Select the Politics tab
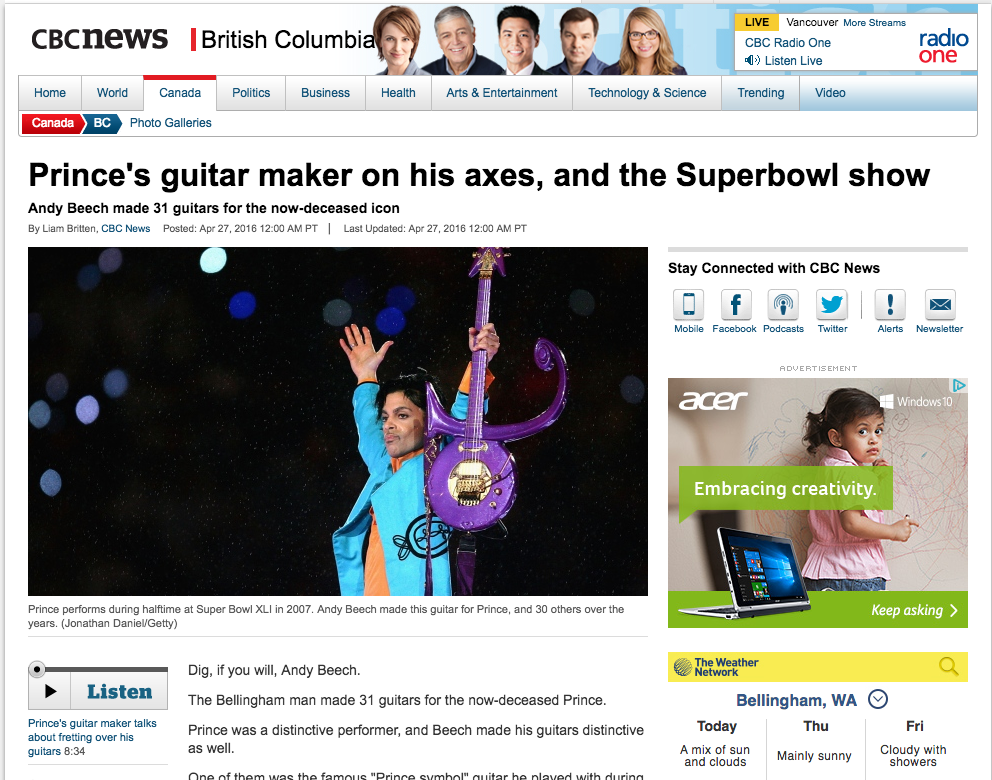The width and height of the screenshot is (992, 780). (x=251, y=93)
